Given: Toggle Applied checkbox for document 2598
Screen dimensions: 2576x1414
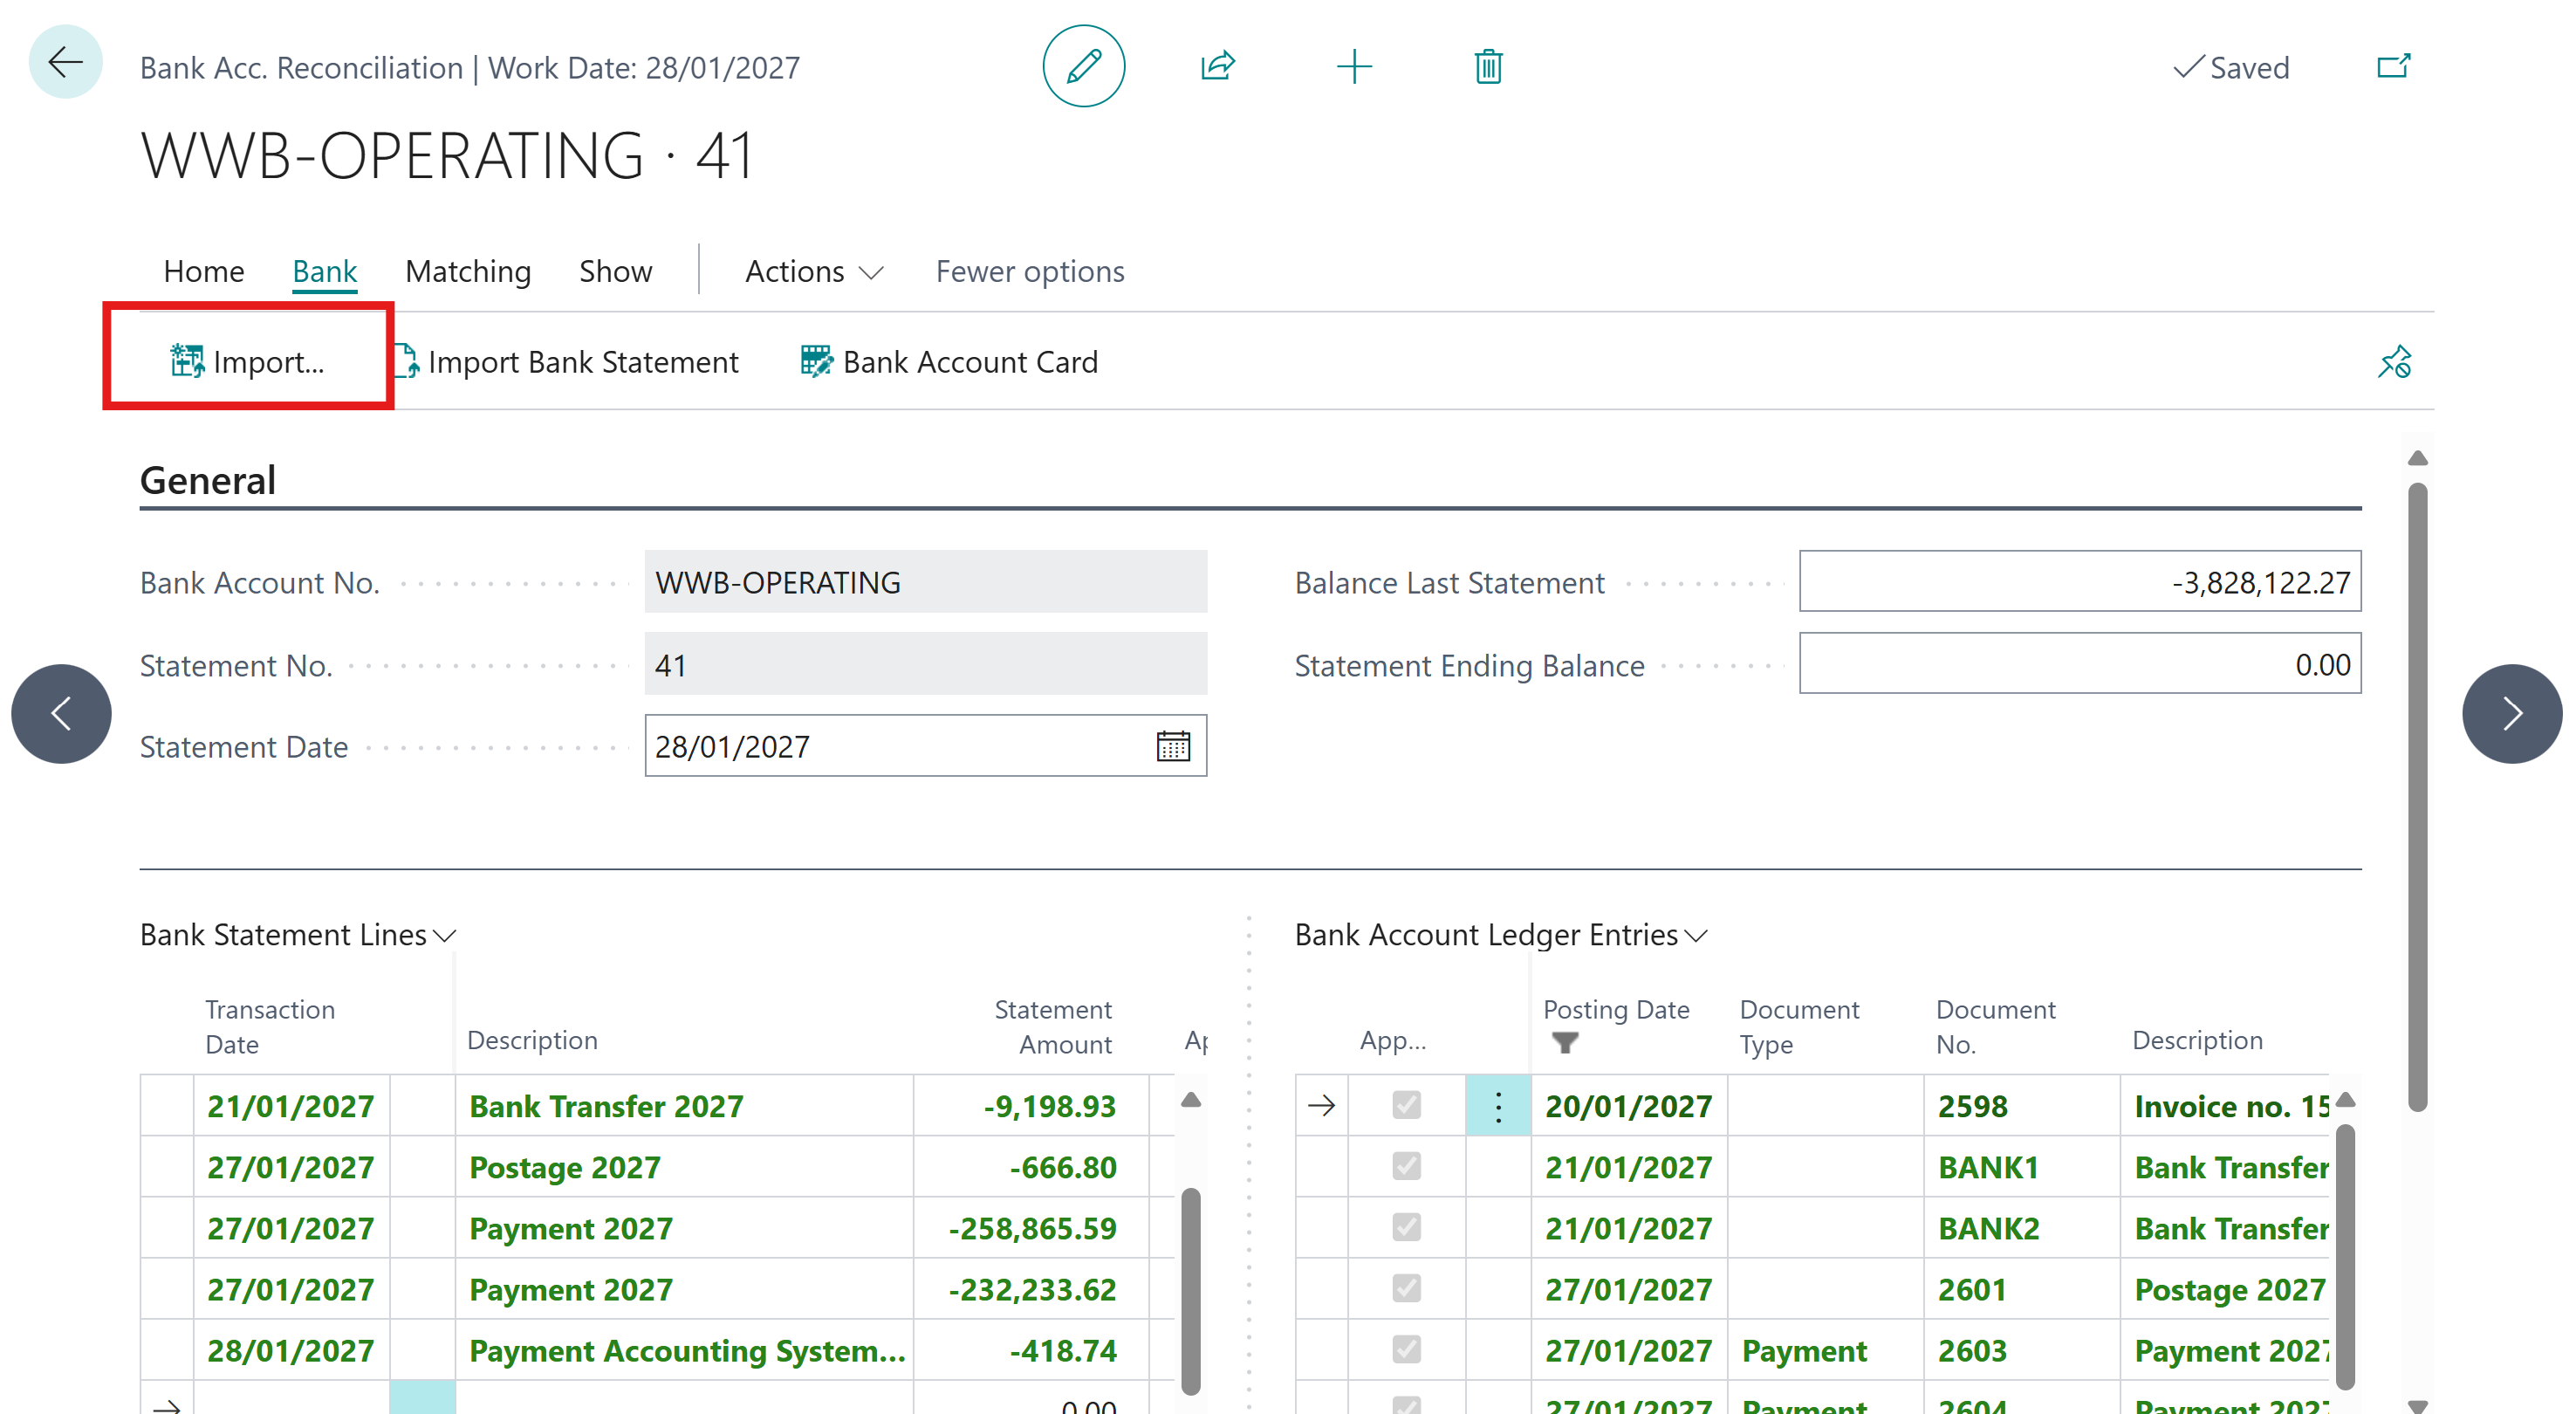Looking at the screenshot, I should click(x=1405, y=1105).
